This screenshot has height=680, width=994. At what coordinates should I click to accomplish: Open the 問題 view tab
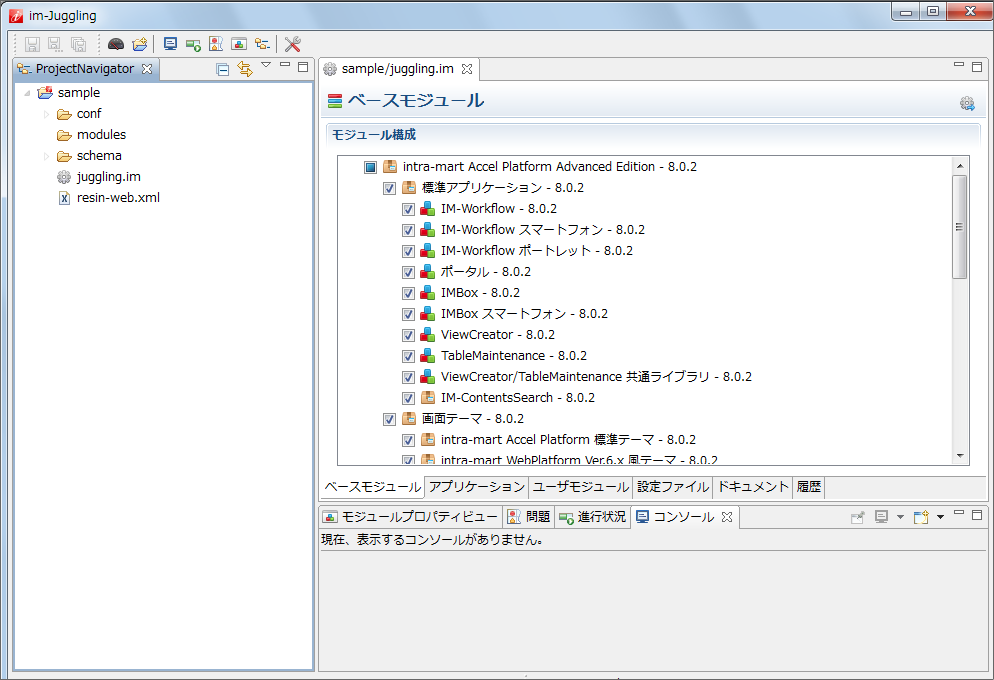click(529, 516)
